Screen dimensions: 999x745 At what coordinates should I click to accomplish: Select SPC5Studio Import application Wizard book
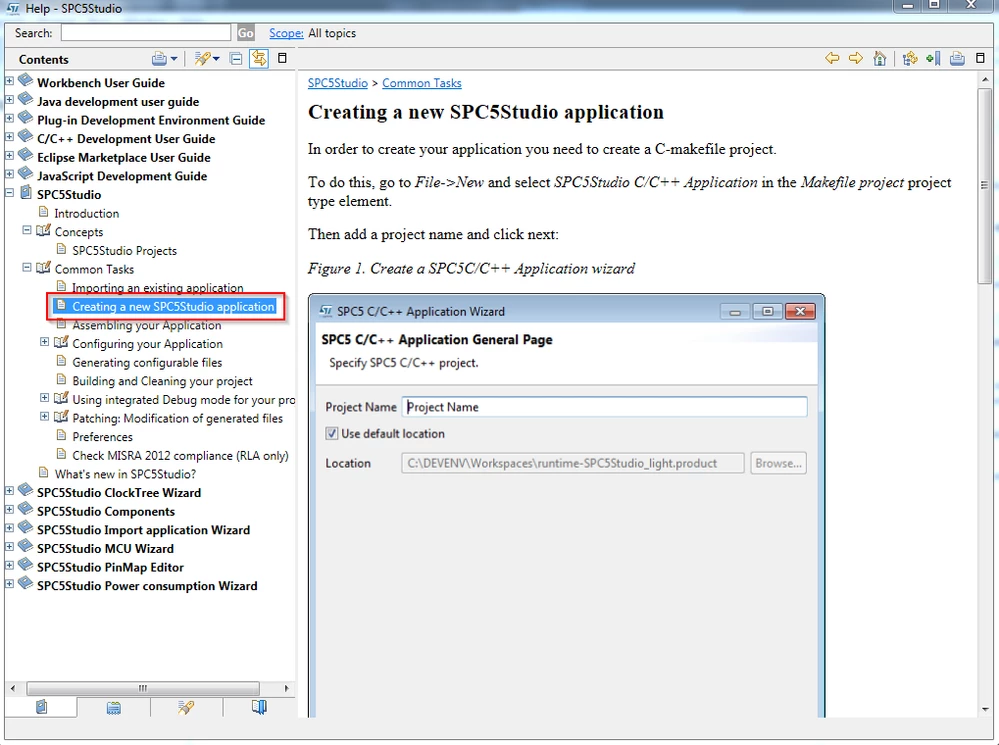coord(143,530)
